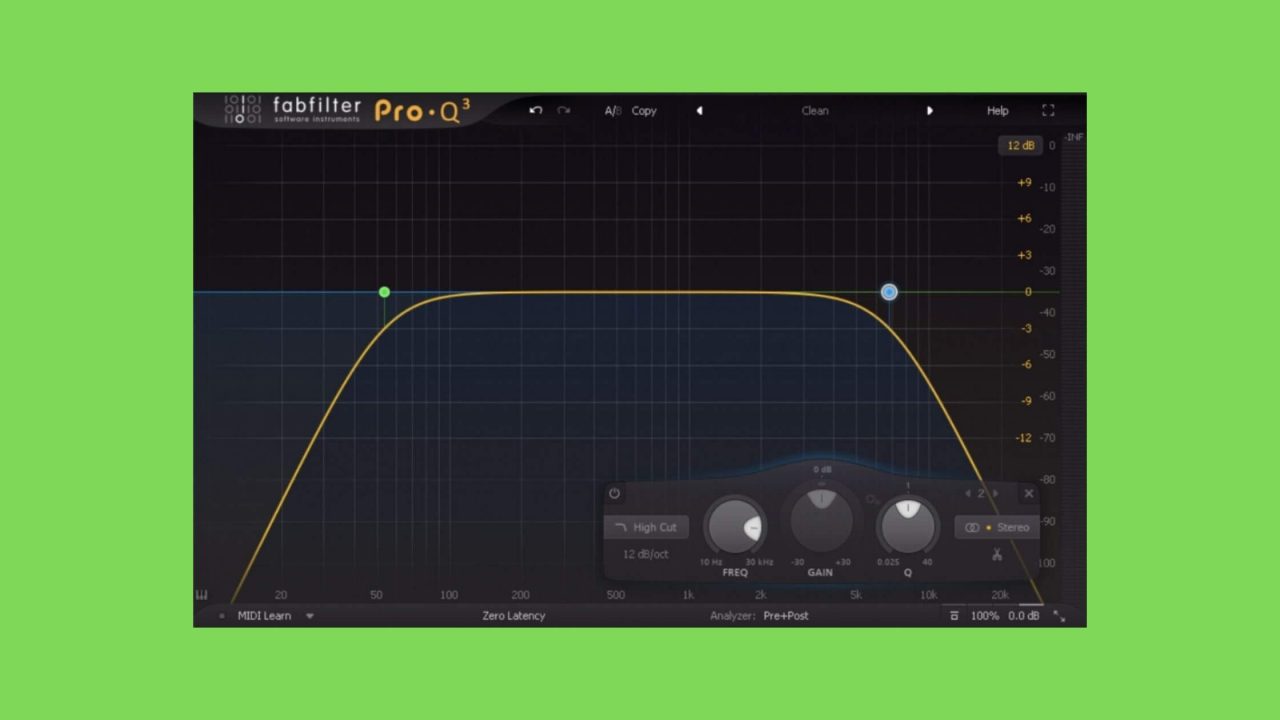The image size is (1280, 720).
Task: Click the redo arrow icon
Action: point(563,110)
